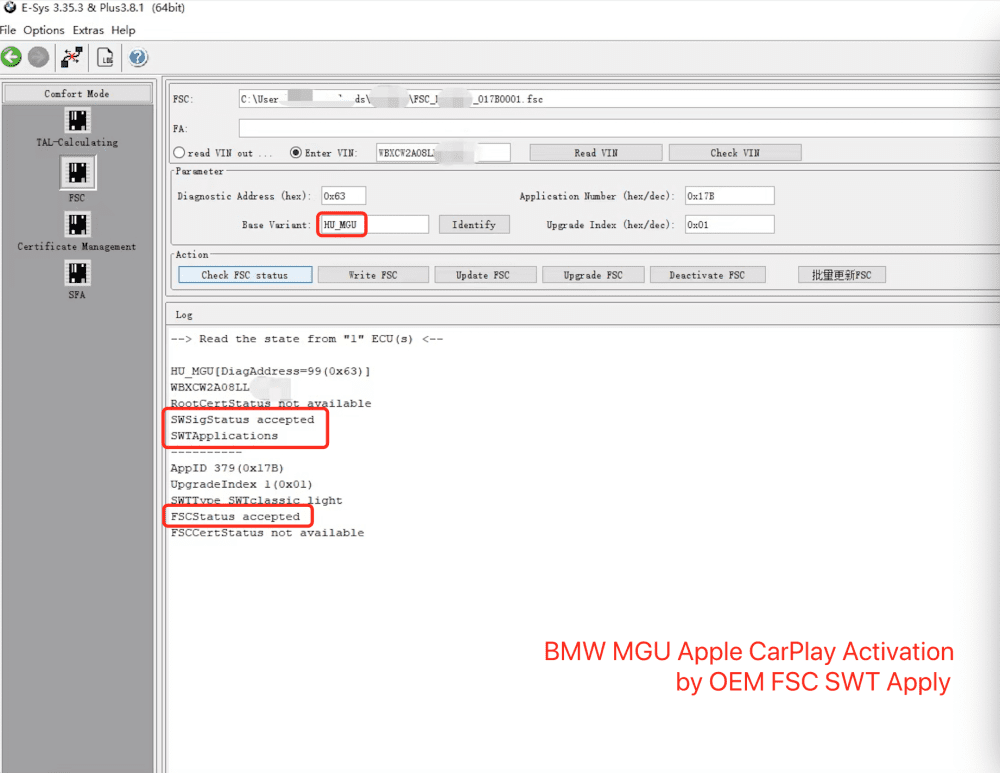
Task: Click the Write FSC button
Action: click(x=373, y=275)
